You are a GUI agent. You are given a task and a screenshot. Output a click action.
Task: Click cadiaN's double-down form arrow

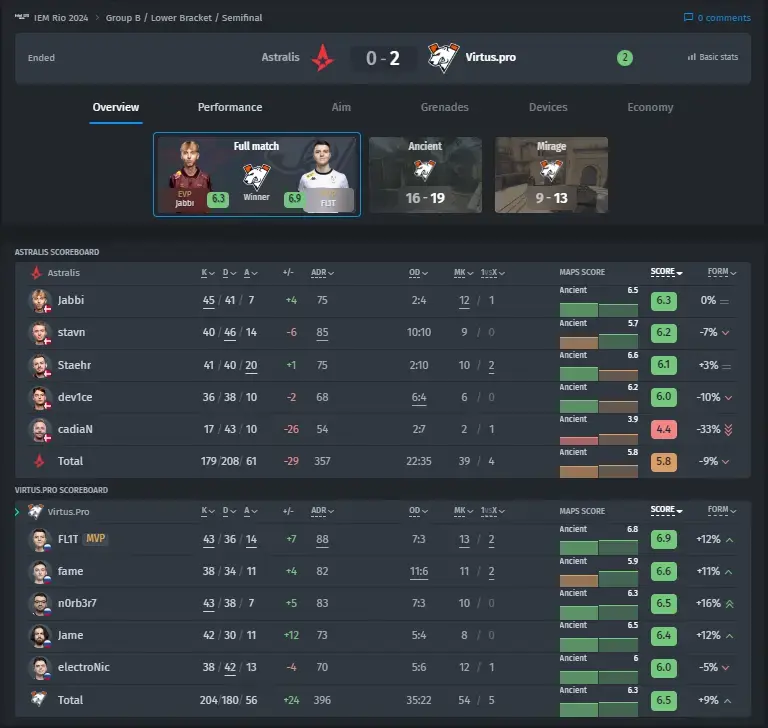coord(728,430)
